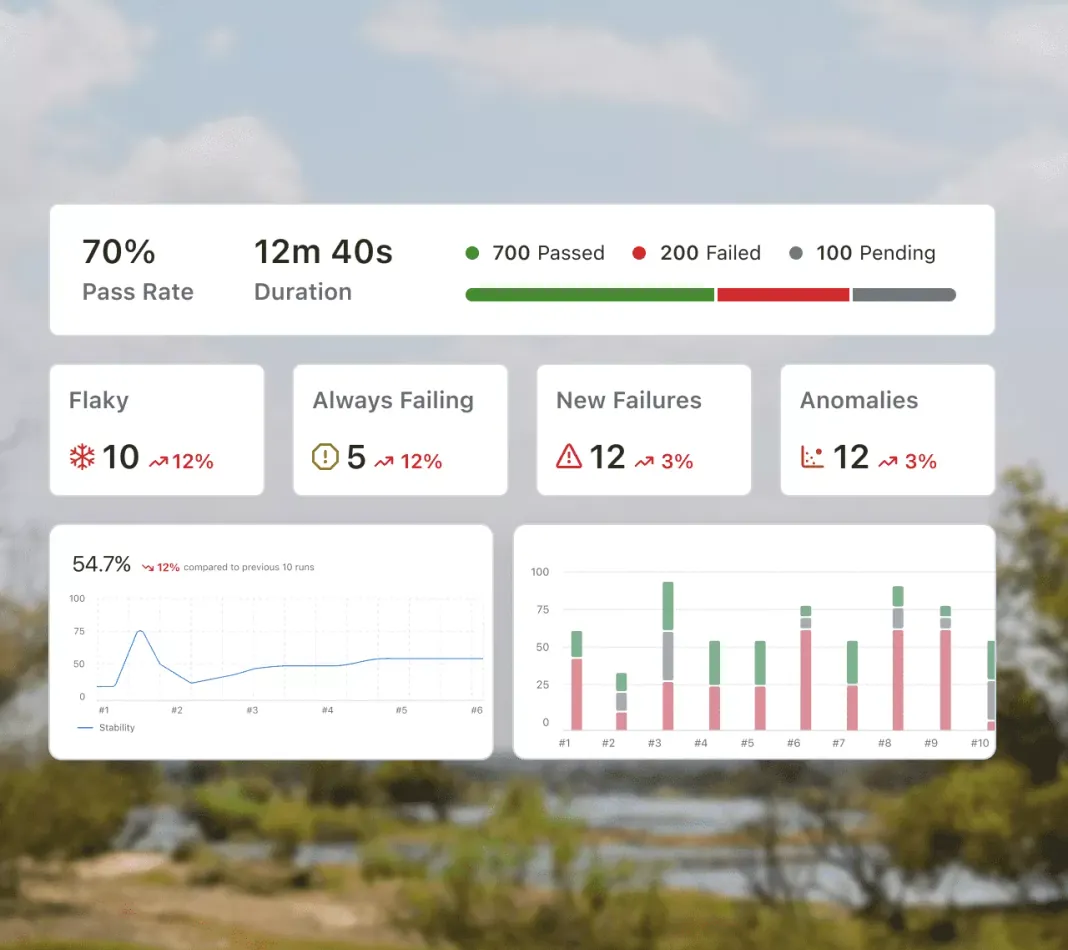This screenshot has width=1068, height=950.
Task: Click 'compared to previous 10 runs' text
Action: coord(249,567)
